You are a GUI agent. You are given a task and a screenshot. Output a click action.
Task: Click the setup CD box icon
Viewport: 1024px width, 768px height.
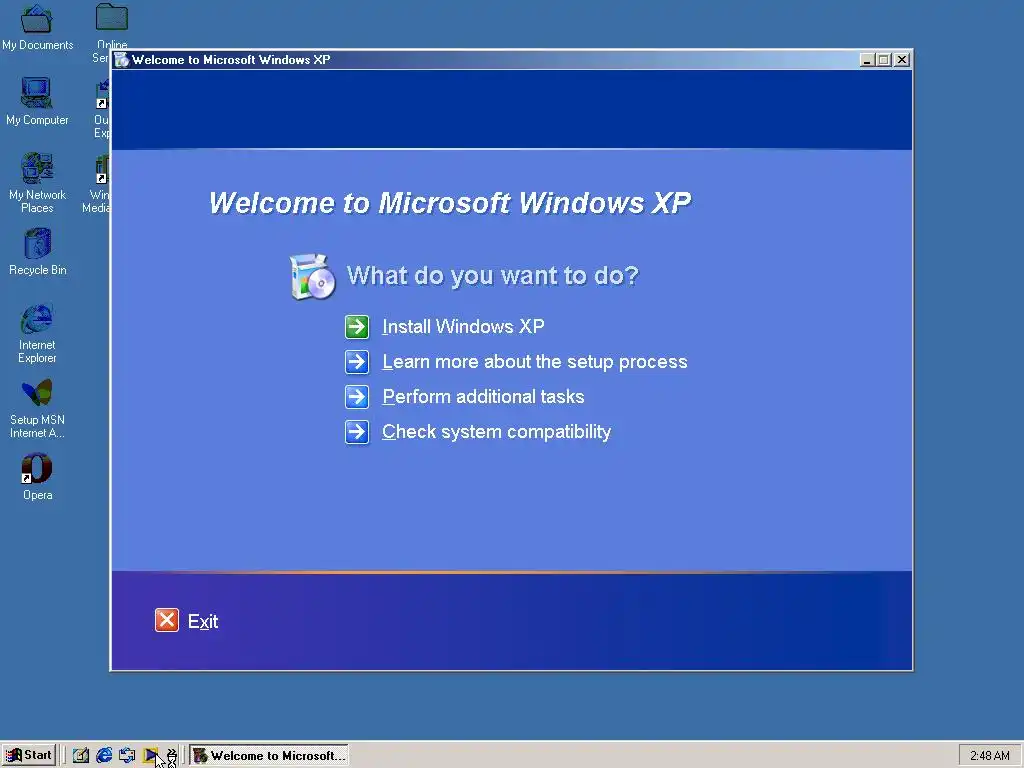point(312,277)
